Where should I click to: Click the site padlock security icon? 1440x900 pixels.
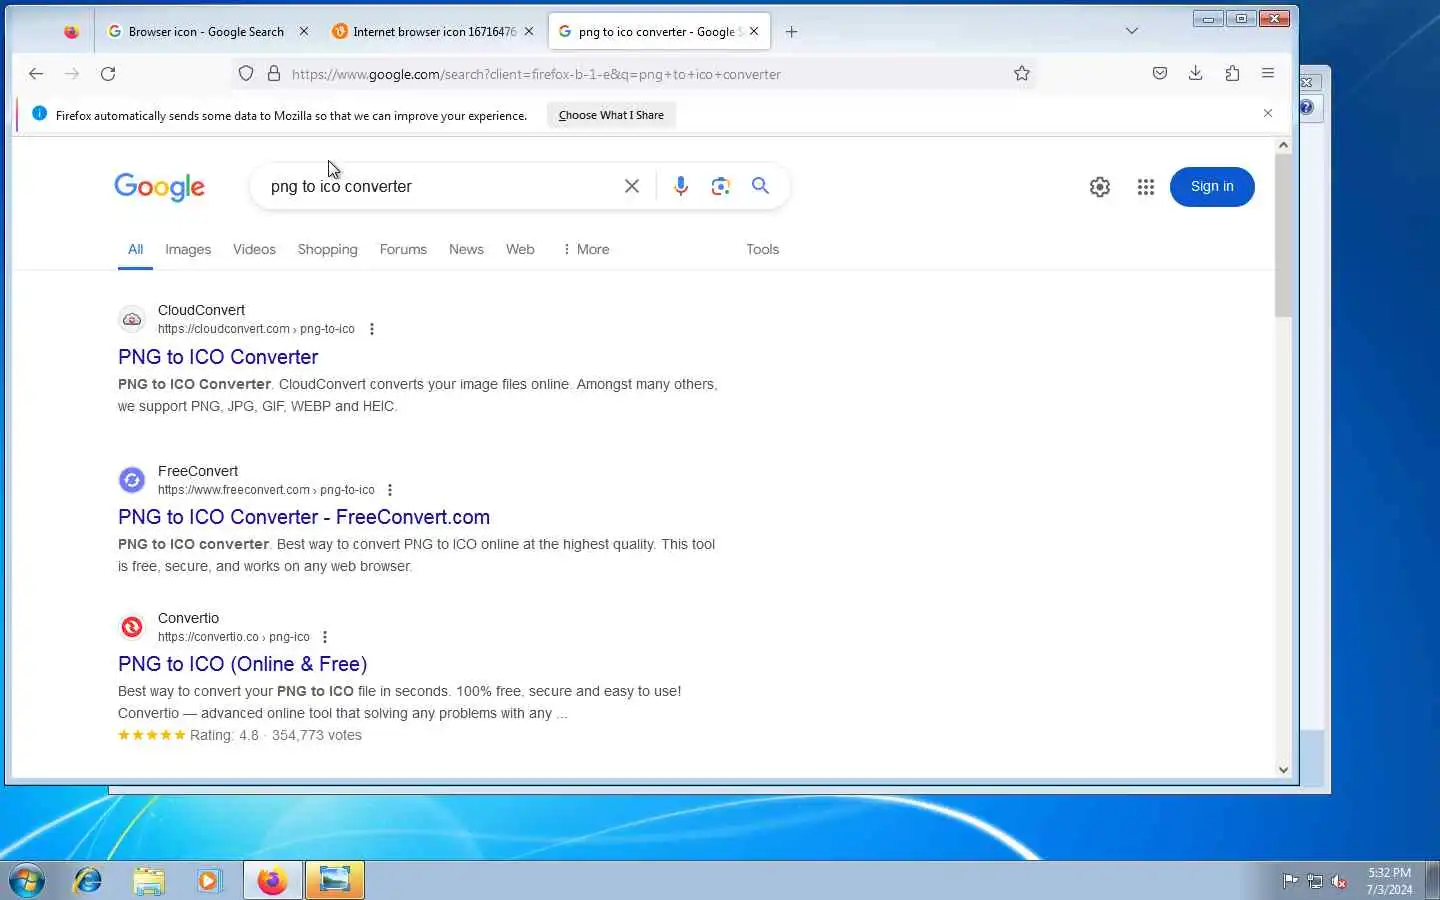(274, 73)
